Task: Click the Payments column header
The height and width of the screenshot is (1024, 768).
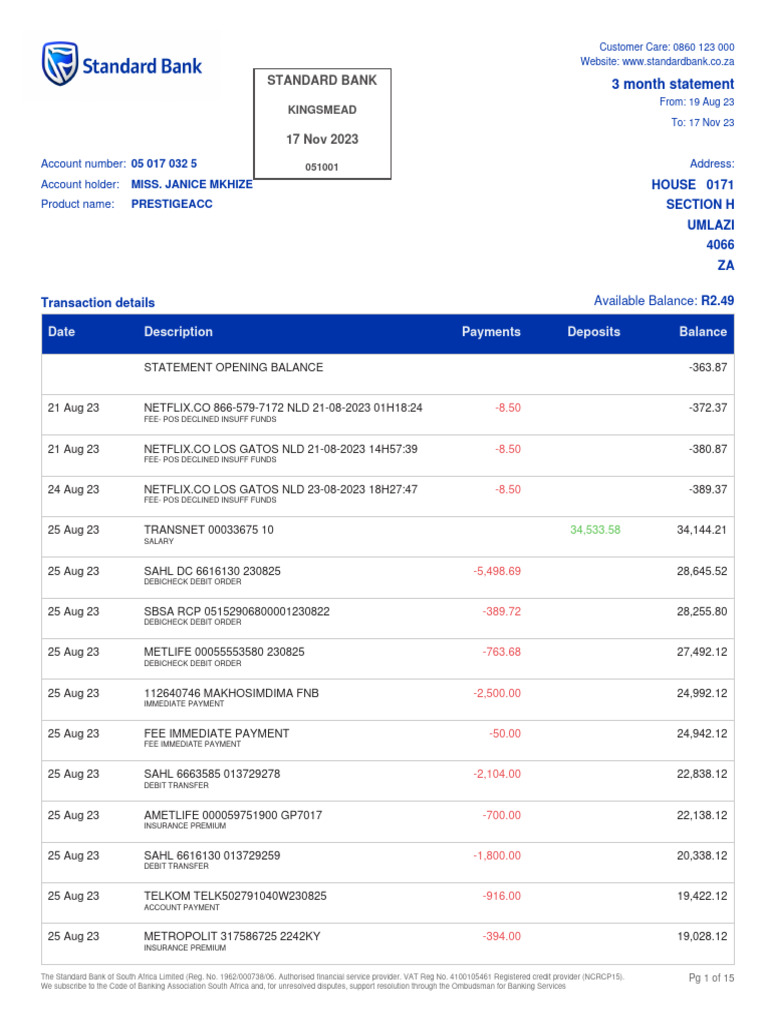Action: (x=491, y=332)
